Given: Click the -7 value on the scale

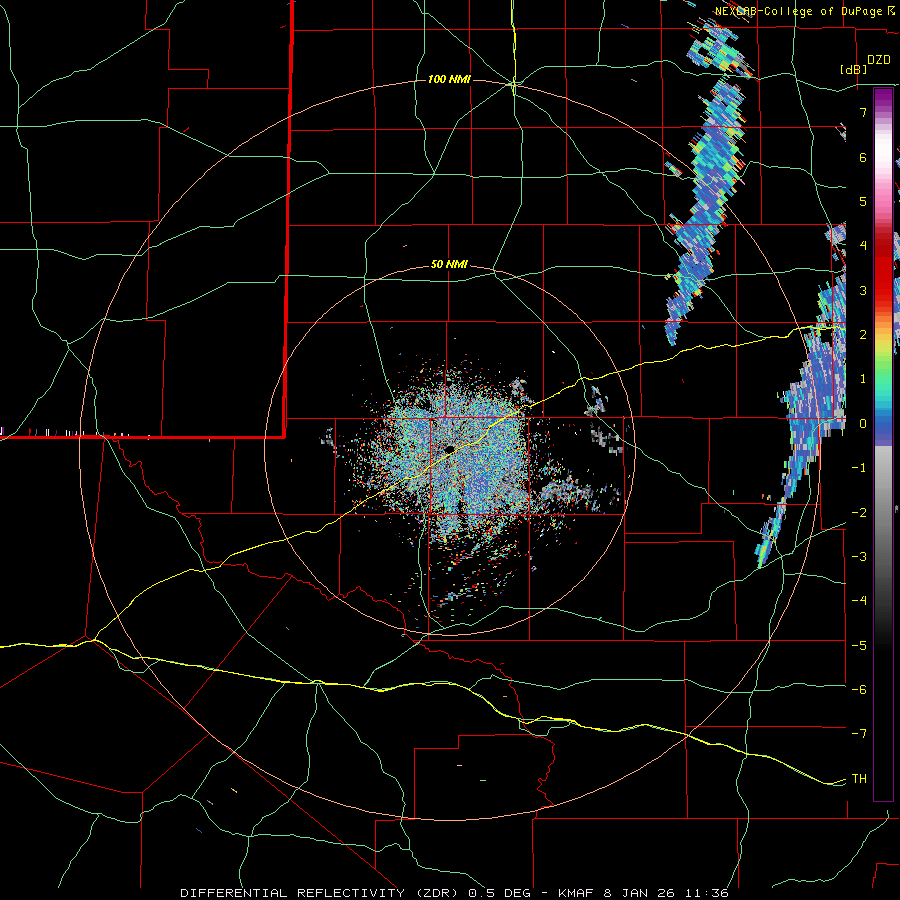Looking at the screenshot, I should 859,734.
